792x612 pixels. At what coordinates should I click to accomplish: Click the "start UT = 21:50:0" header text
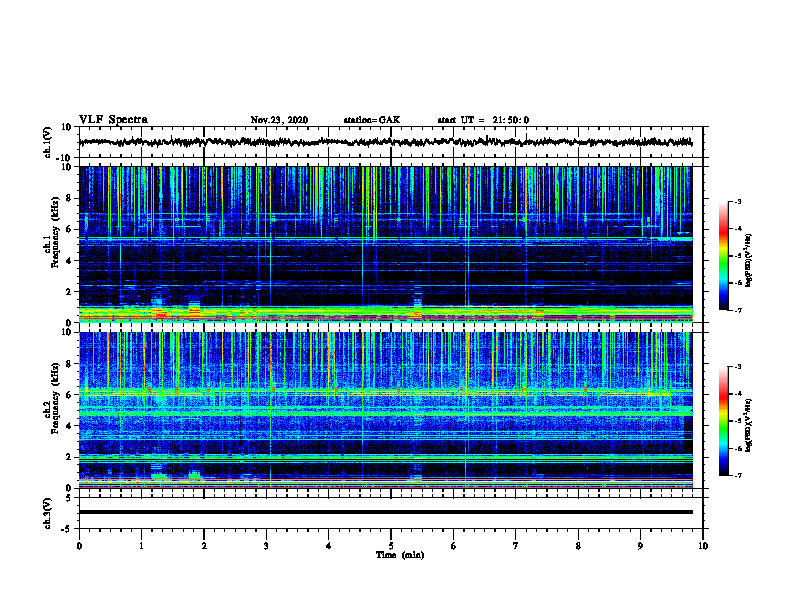483,120
